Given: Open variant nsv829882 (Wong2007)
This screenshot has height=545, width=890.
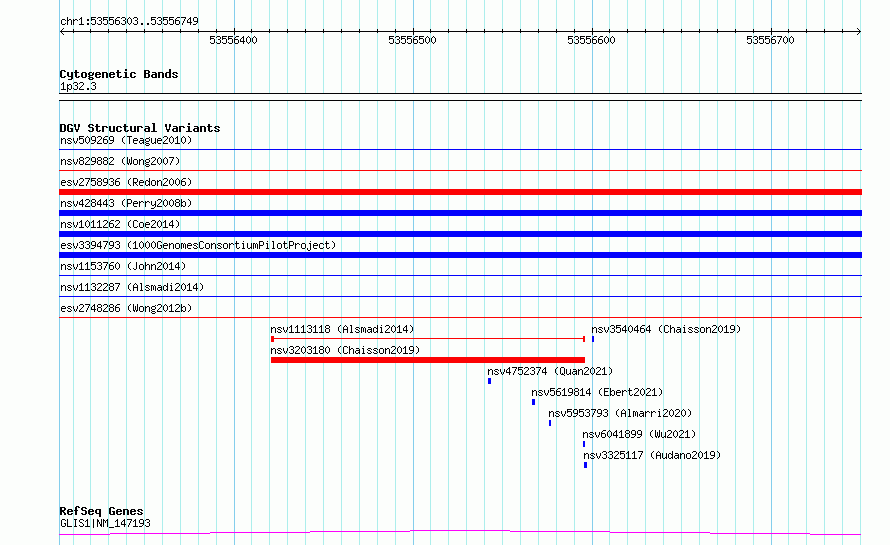Looking at the screenshot, I should 120,161.
